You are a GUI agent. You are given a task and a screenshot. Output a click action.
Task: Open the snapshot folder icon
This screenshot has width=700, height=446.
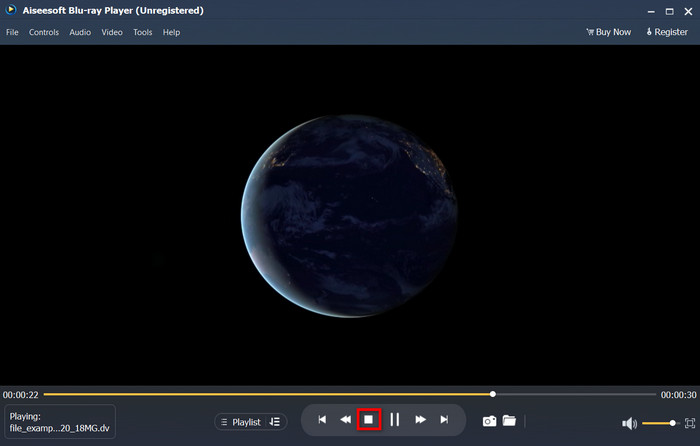tap(509, 421)
